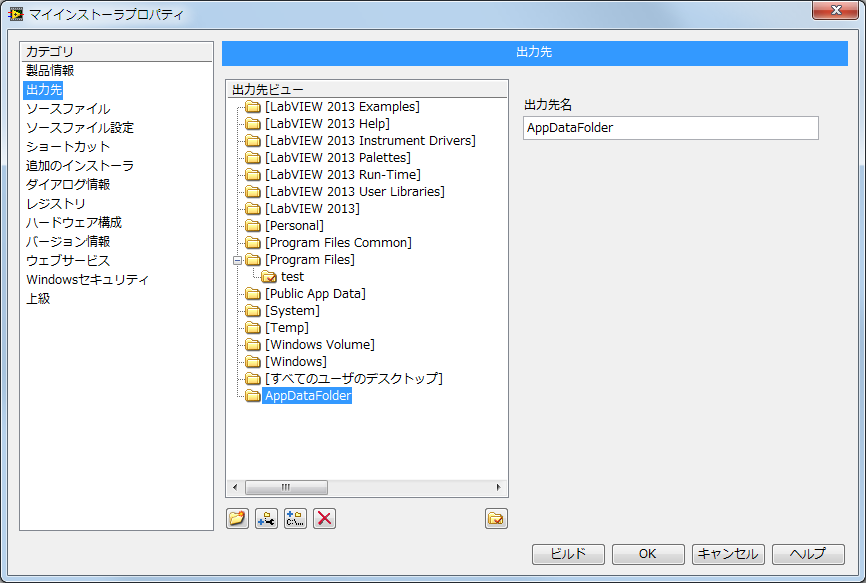Open 追加のインストーラ category
The height and width of the screenshot is (583, 866).
80,166
